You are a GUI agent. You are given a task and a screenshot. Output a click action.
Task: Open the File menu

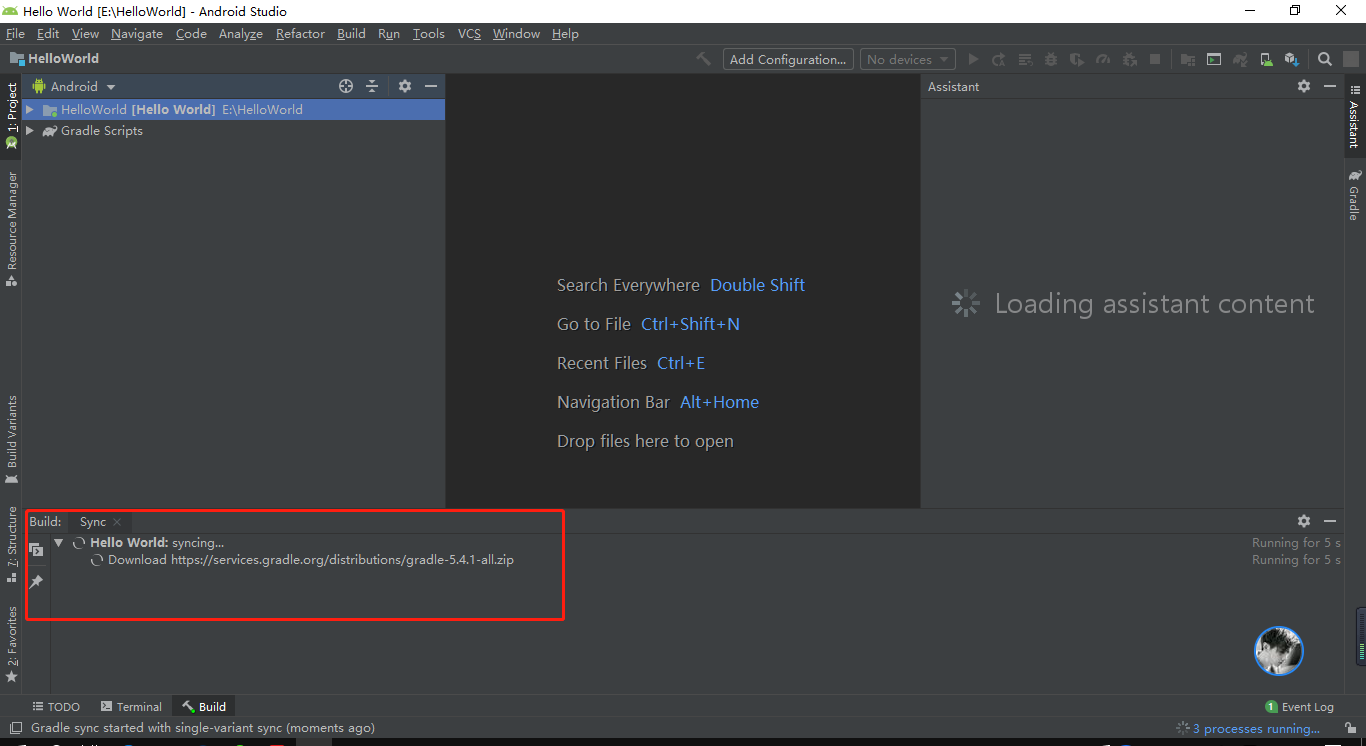pos(15,33)
